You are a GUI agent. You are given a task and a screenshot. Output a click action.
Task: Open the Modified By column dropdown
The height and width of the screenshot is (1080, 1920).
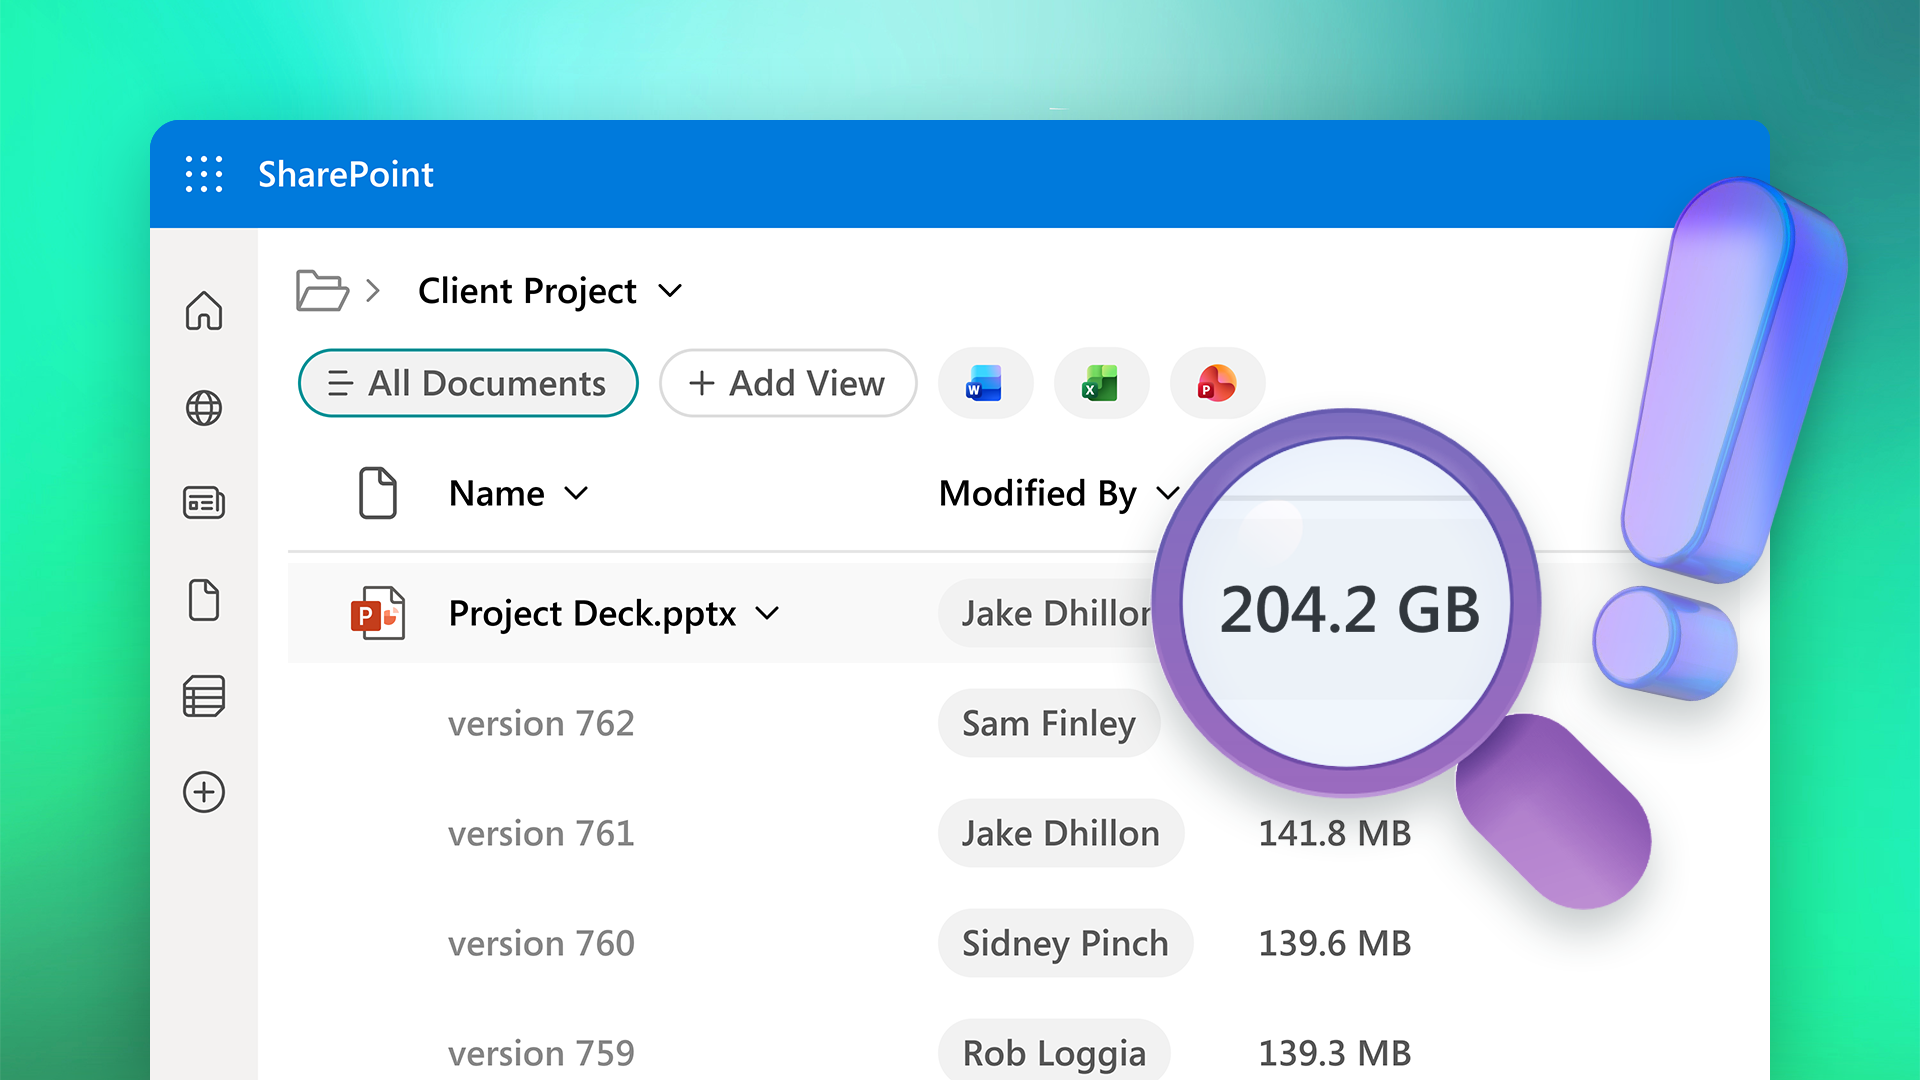tap(1167, 493)
